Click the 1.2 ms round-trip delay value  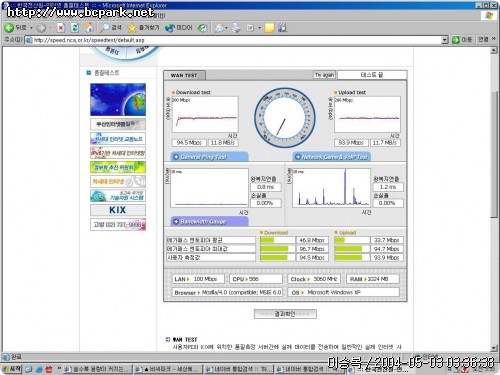[388, 187]
